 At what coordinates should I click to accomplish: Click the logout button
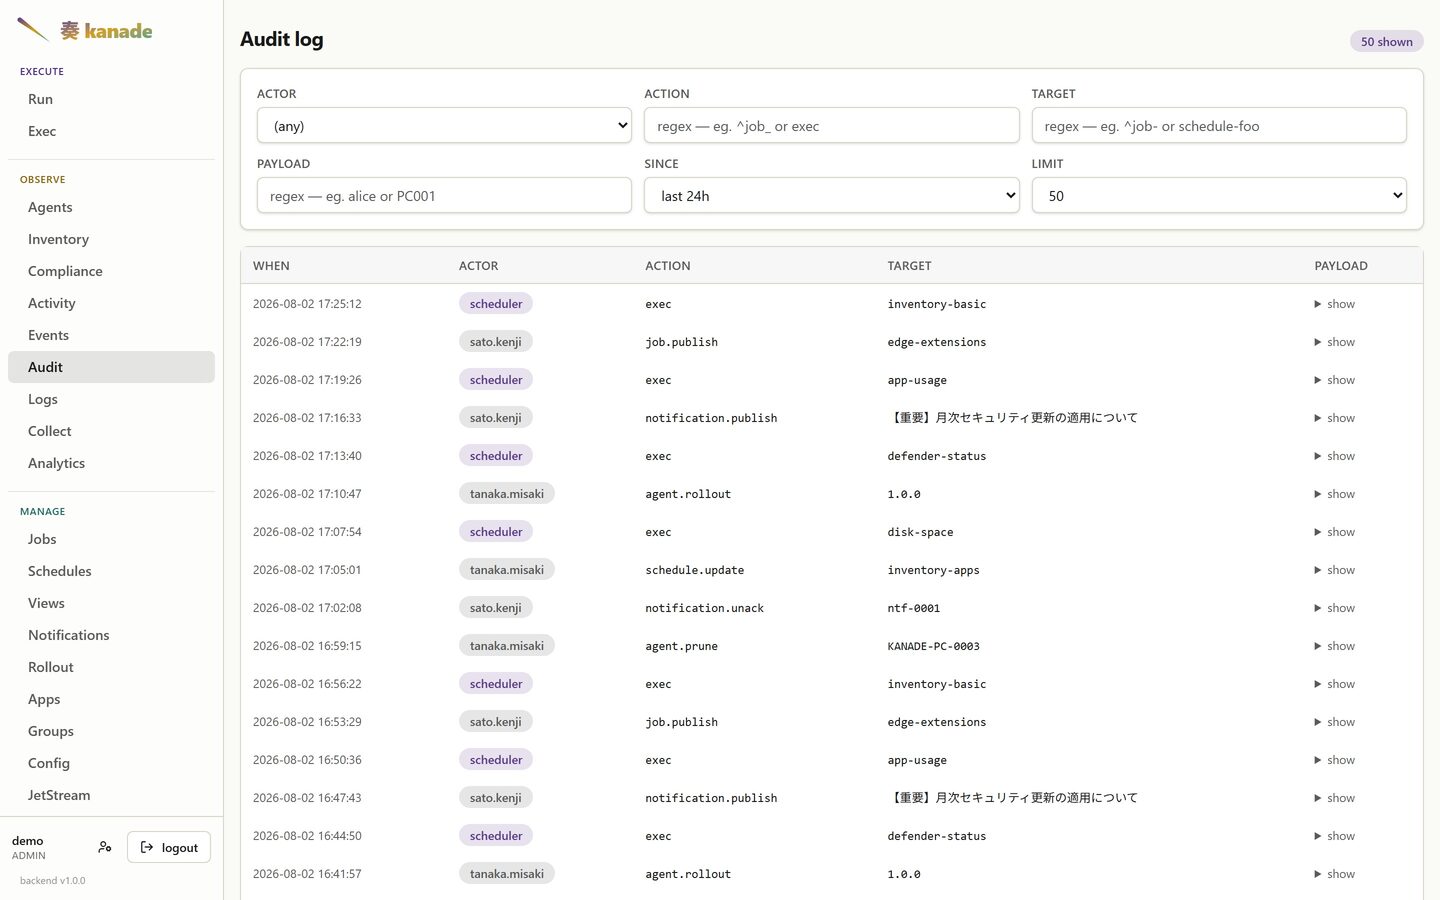tap(169, 847)
